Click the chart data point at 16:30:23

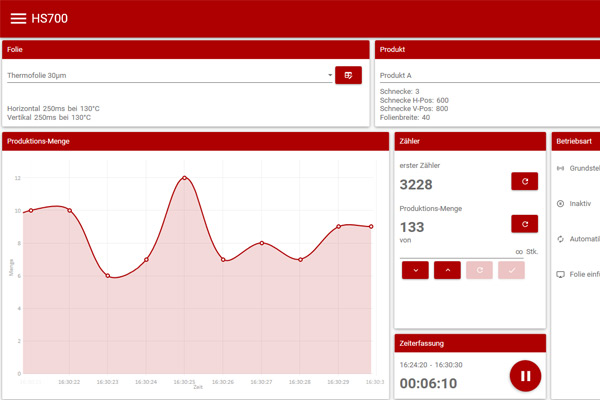(x=108, y=276)
